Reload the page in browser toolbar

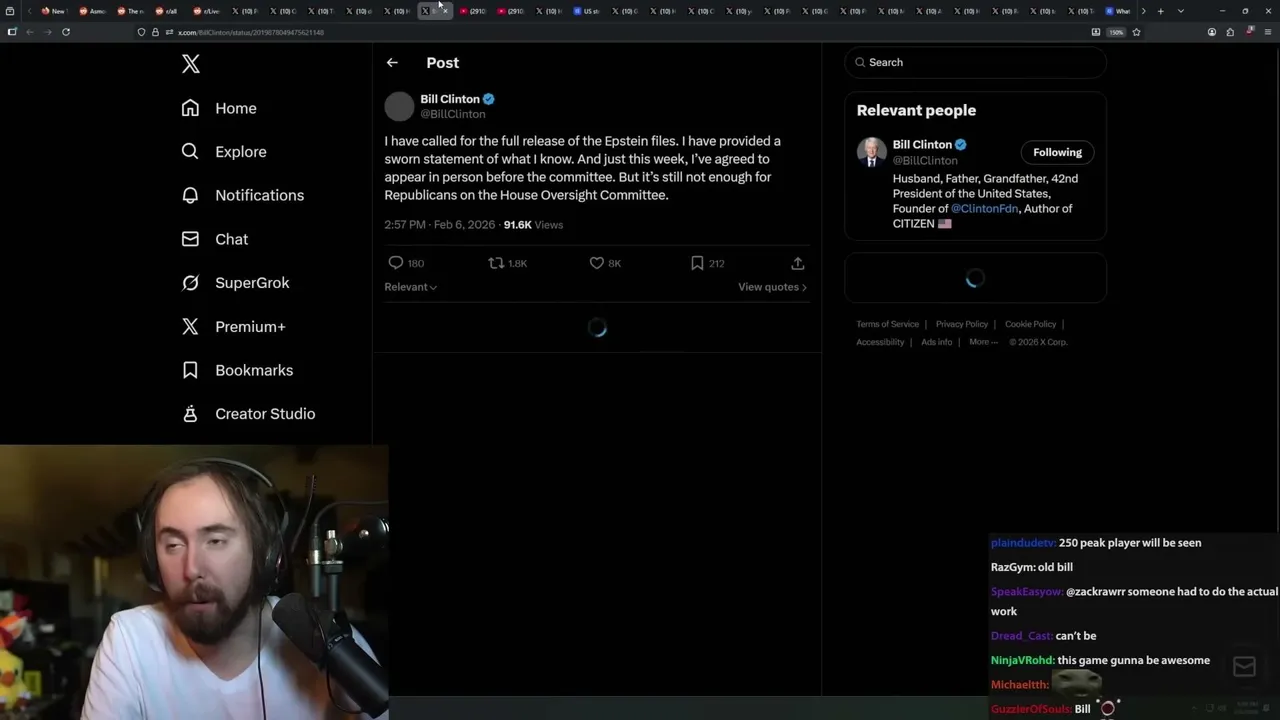point(66,32)
